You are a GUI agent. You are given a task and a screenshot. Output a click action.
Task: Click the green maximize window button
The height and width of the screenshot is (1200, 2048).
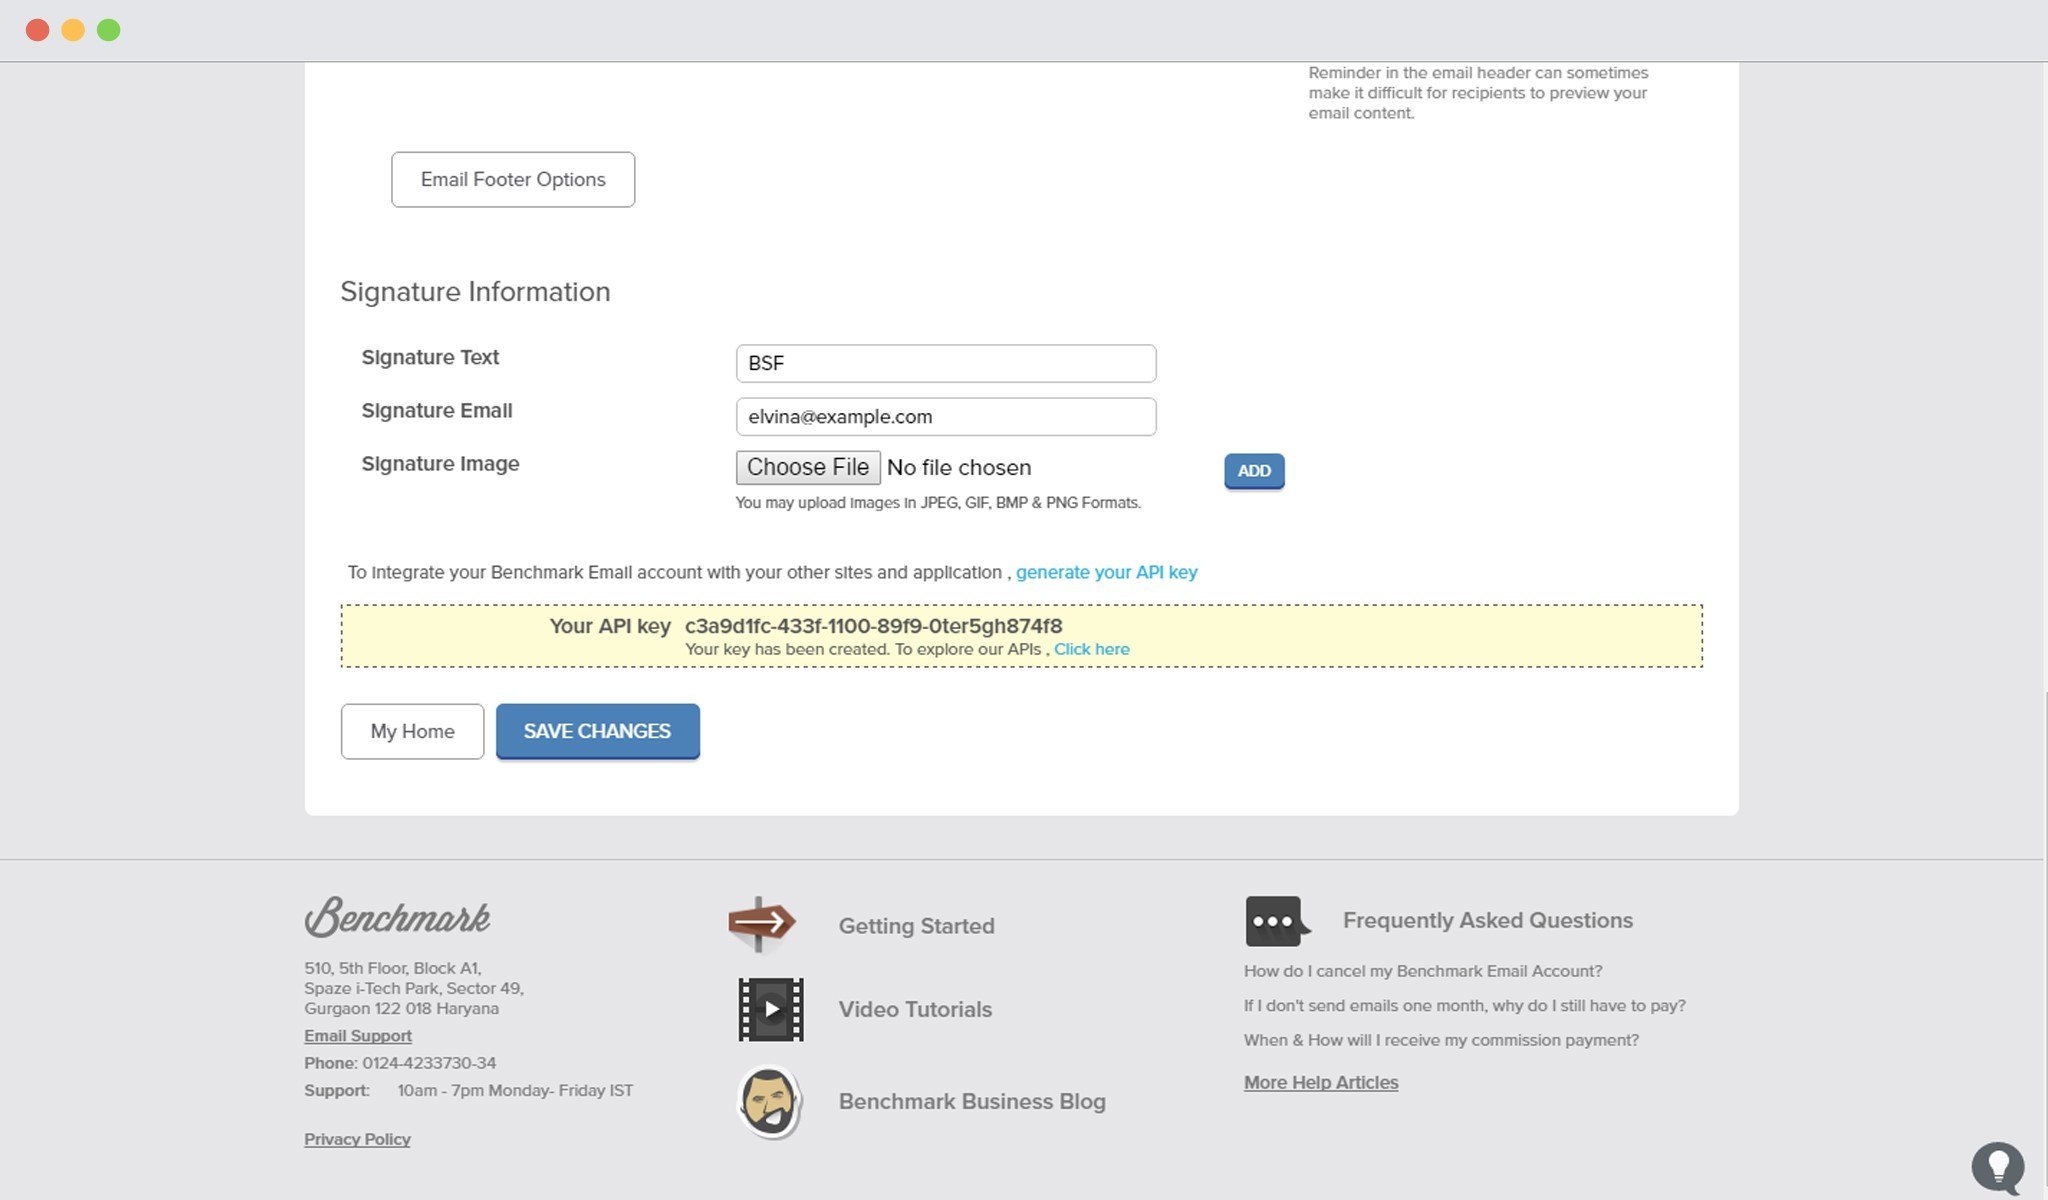tap(109, 30)
